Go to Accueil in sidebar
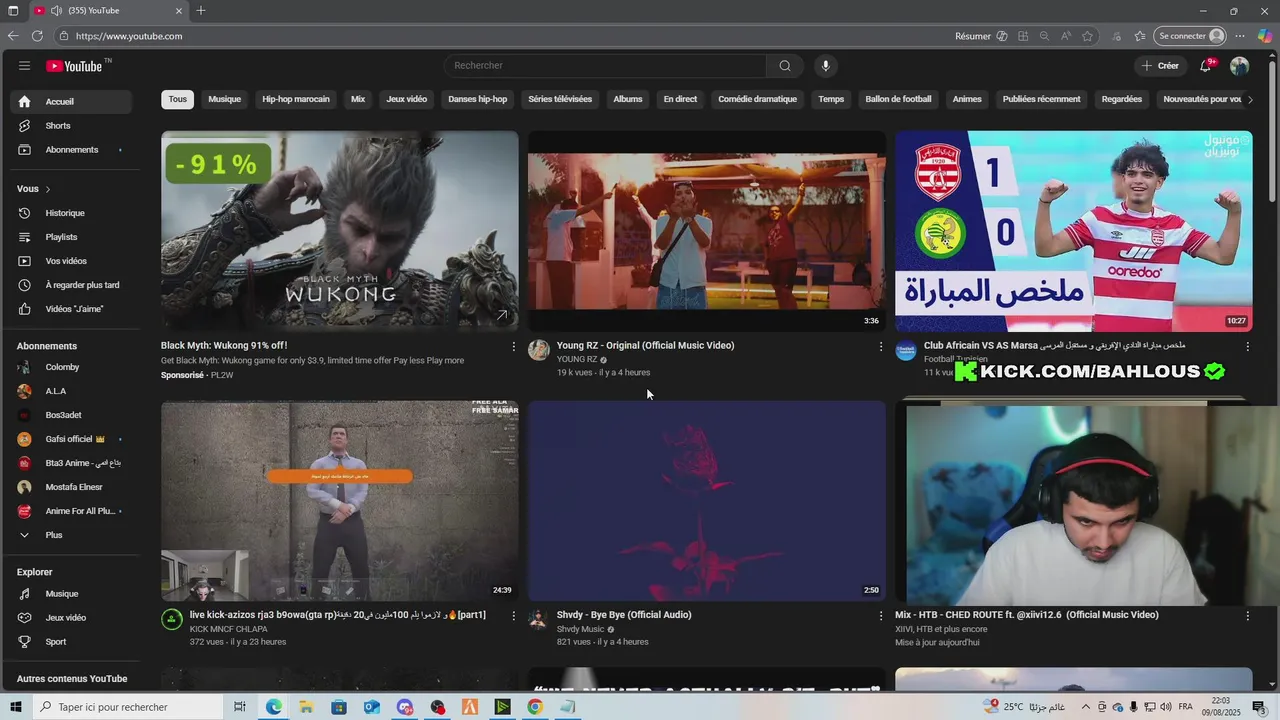Viewport: 1280px width, 720px height. (71, 102)
